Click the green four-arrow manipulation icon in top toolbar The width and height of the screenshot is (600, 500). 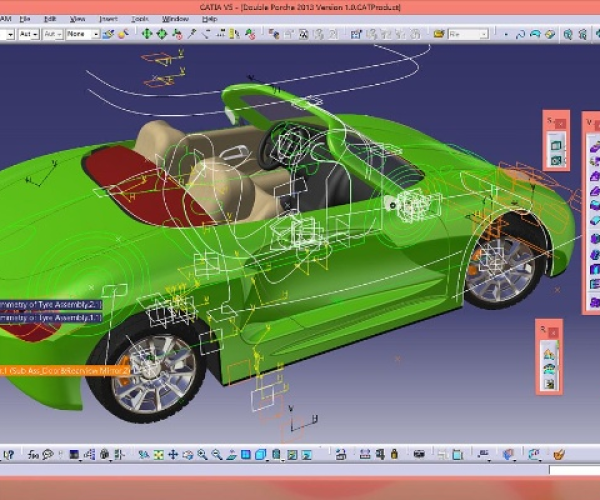147,34
